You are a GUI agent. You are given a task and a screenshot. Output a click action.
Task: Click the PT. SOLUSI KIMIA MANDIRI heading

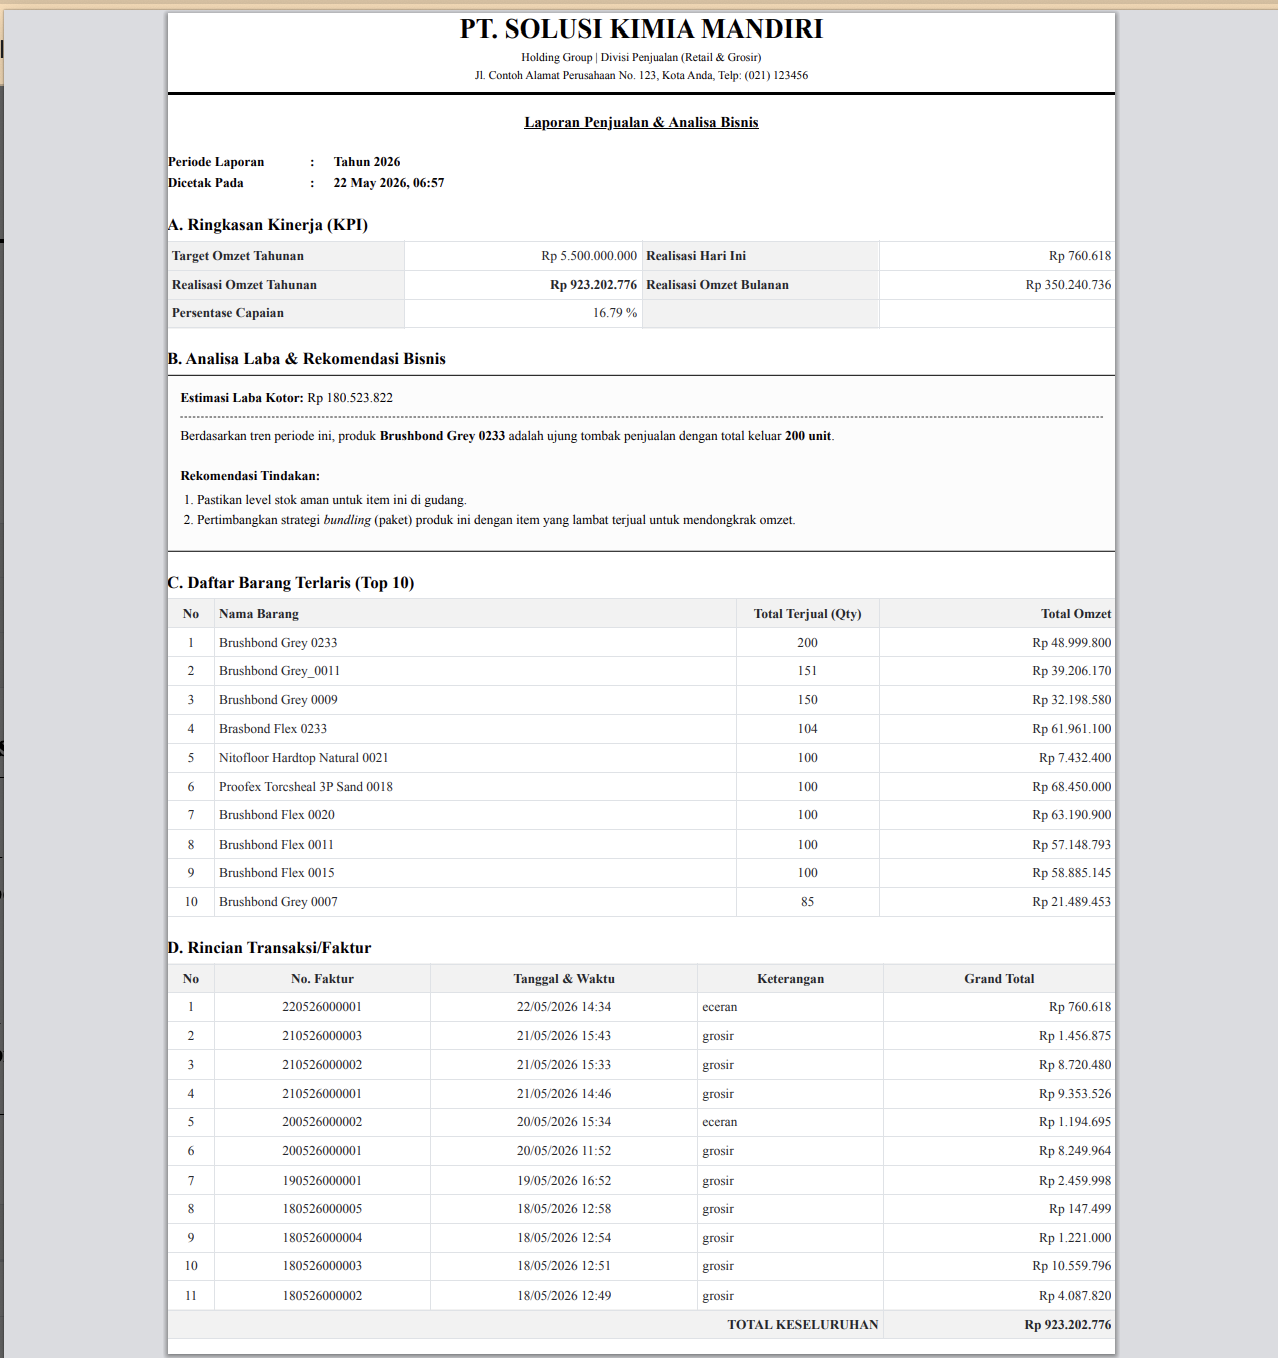point(641,29)
